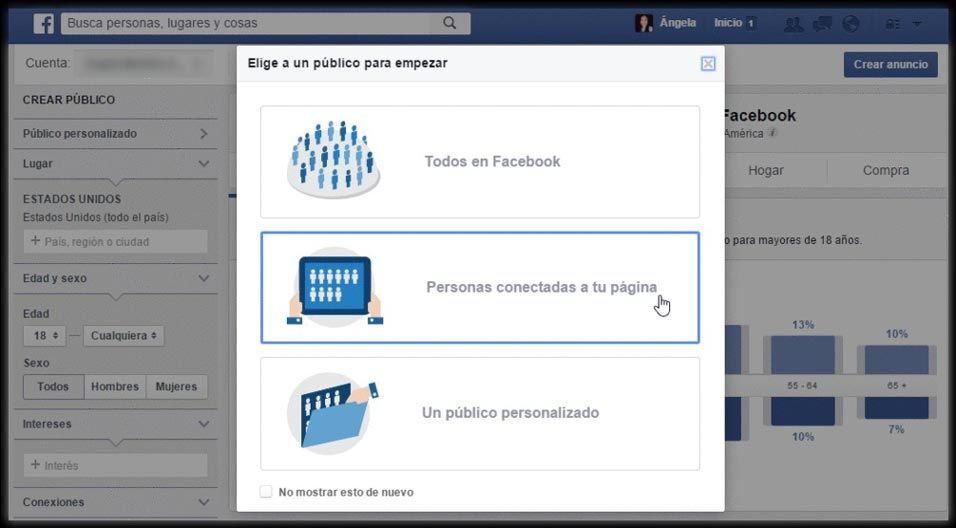Expand the Público personalizado section
Viewport: 956px width, 528px height.
click(x=203, y=133)
